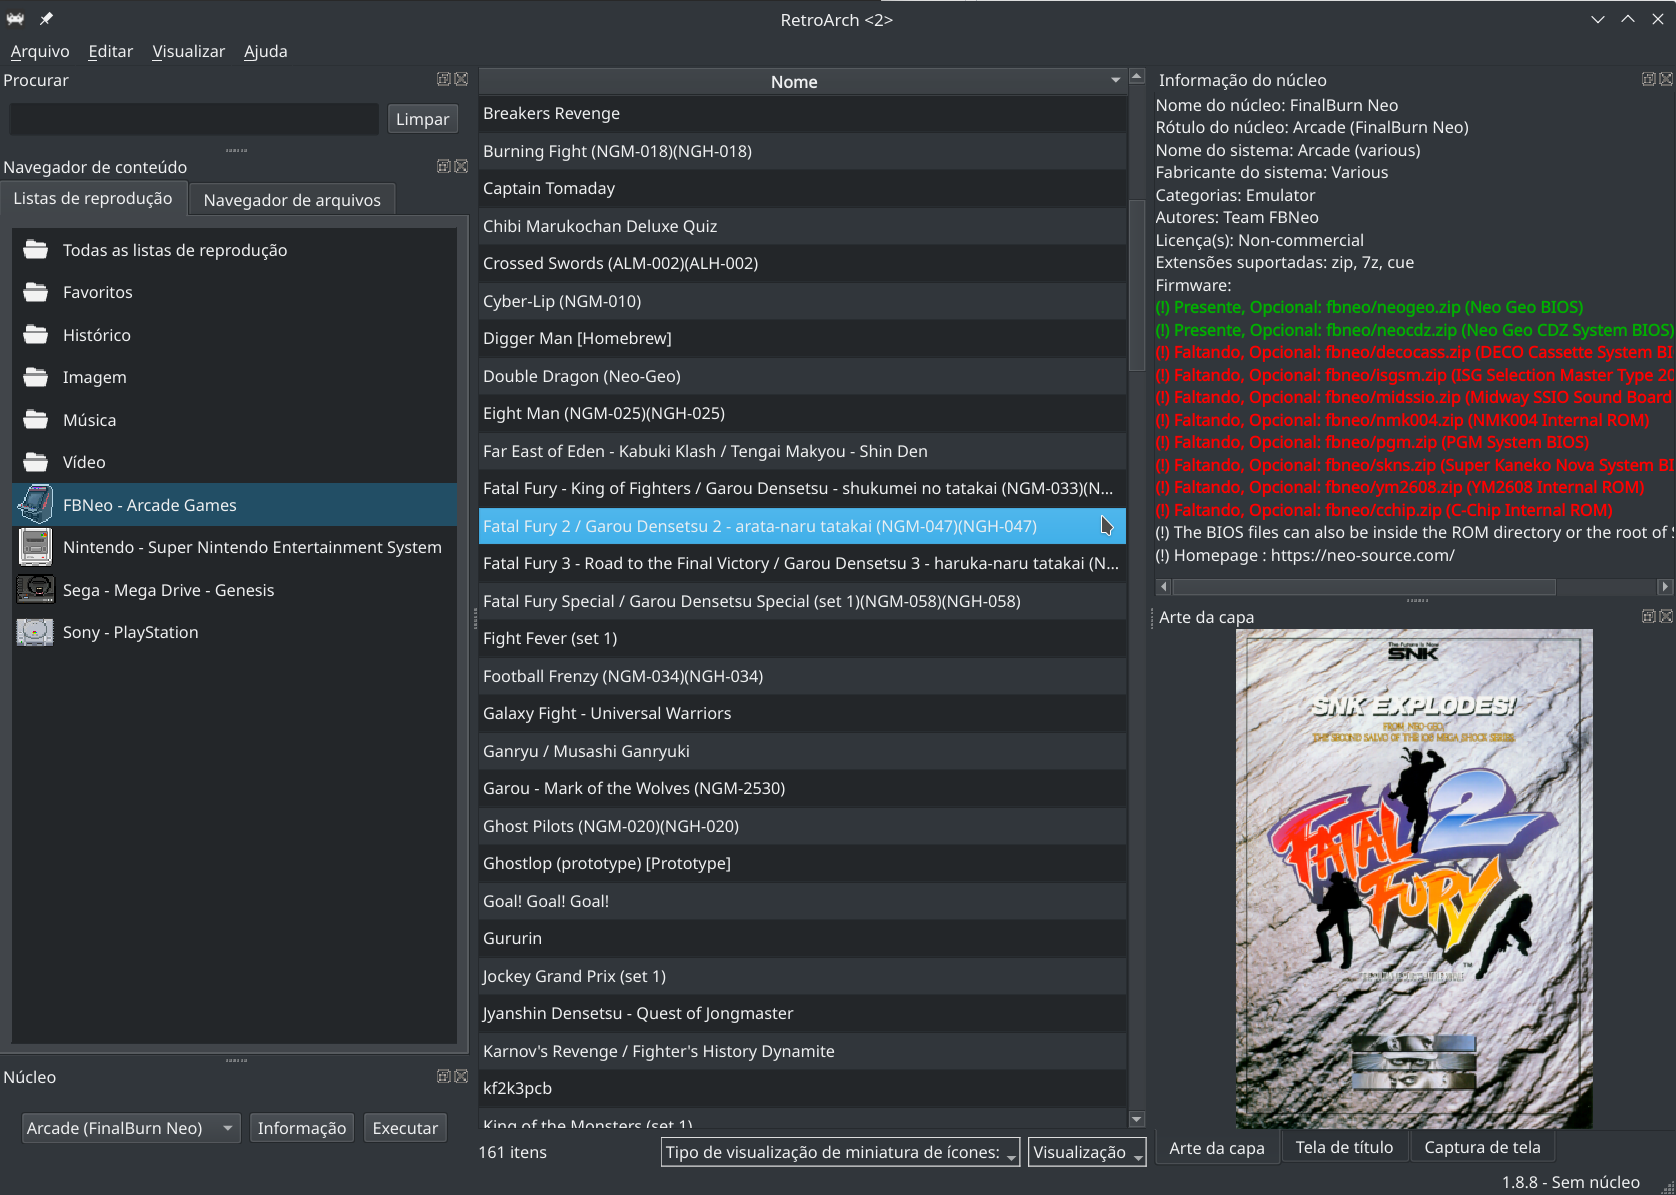Open the Editar menu
The height and width of the screenshot is (1195, 1676).
click(x=110, y=51)
